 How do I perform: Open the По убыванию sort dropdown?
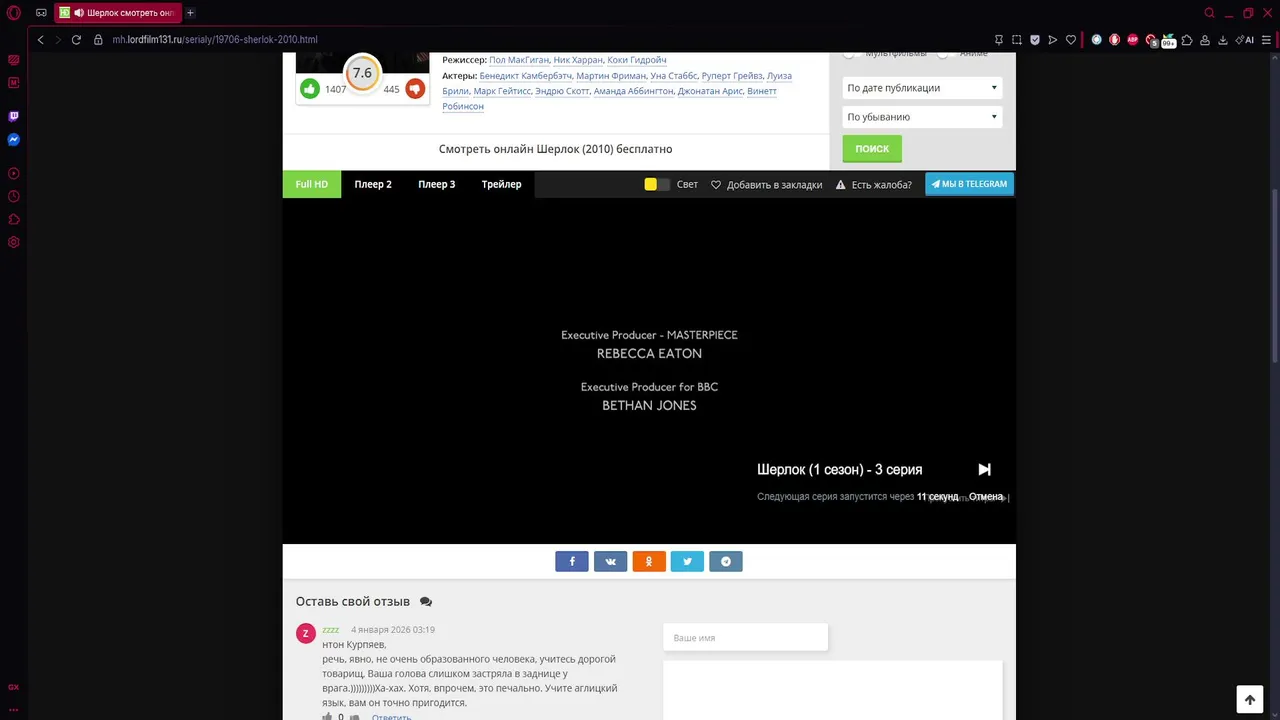(x=922, y=117)
